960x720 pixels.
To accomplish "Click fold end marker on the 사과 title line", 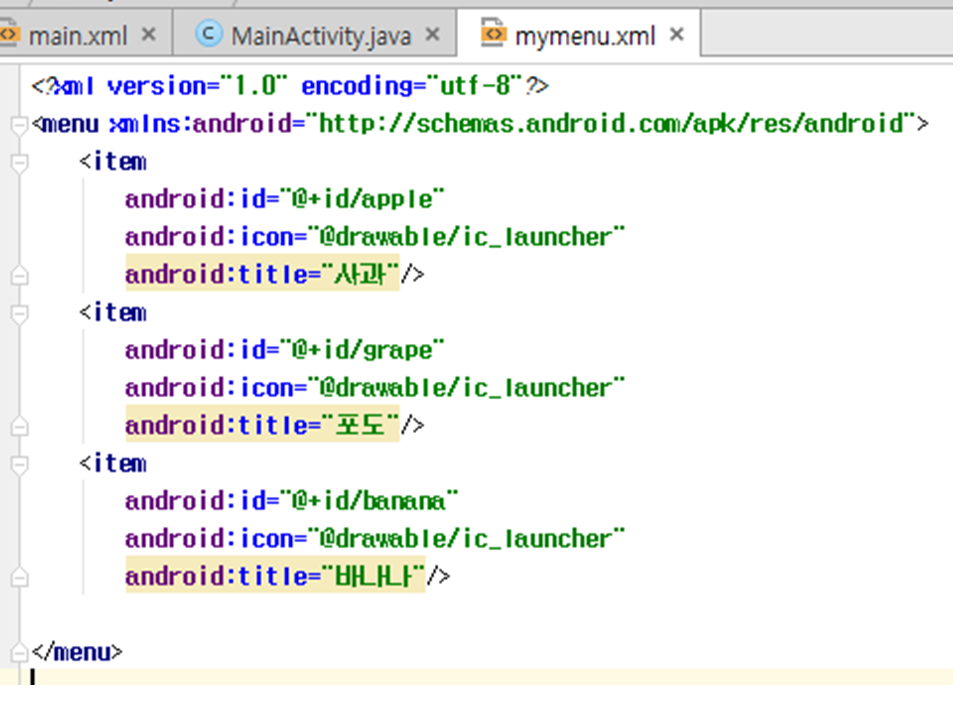I will point(17,275).
